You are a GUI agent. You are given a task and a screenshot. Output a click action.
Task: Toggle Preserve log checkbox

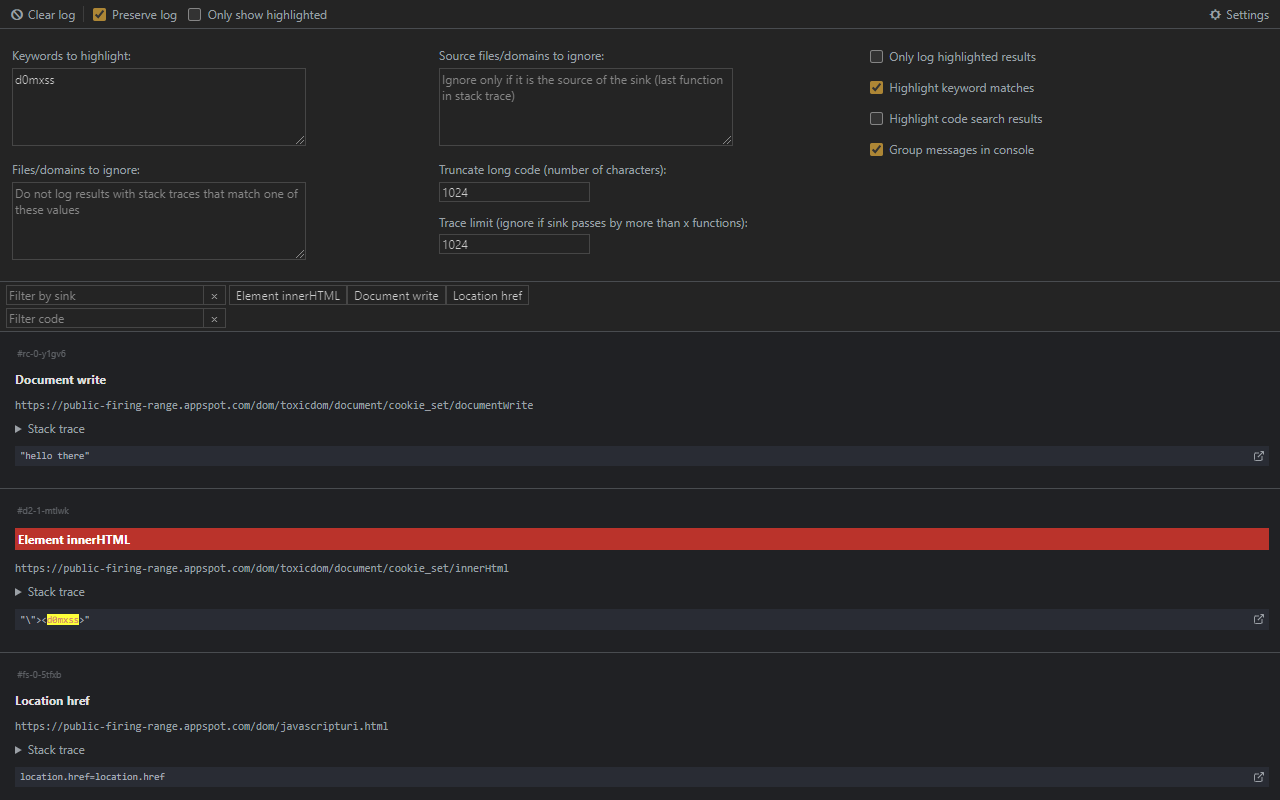coord(99,15)
